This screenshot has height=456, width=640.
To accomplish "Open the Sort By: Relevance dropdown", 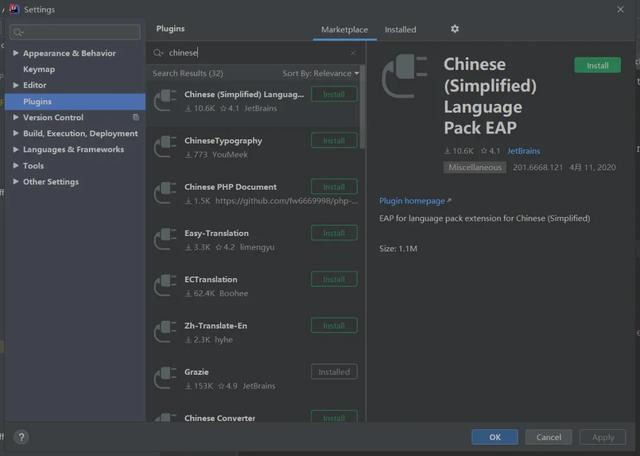I will coord(321,73).
